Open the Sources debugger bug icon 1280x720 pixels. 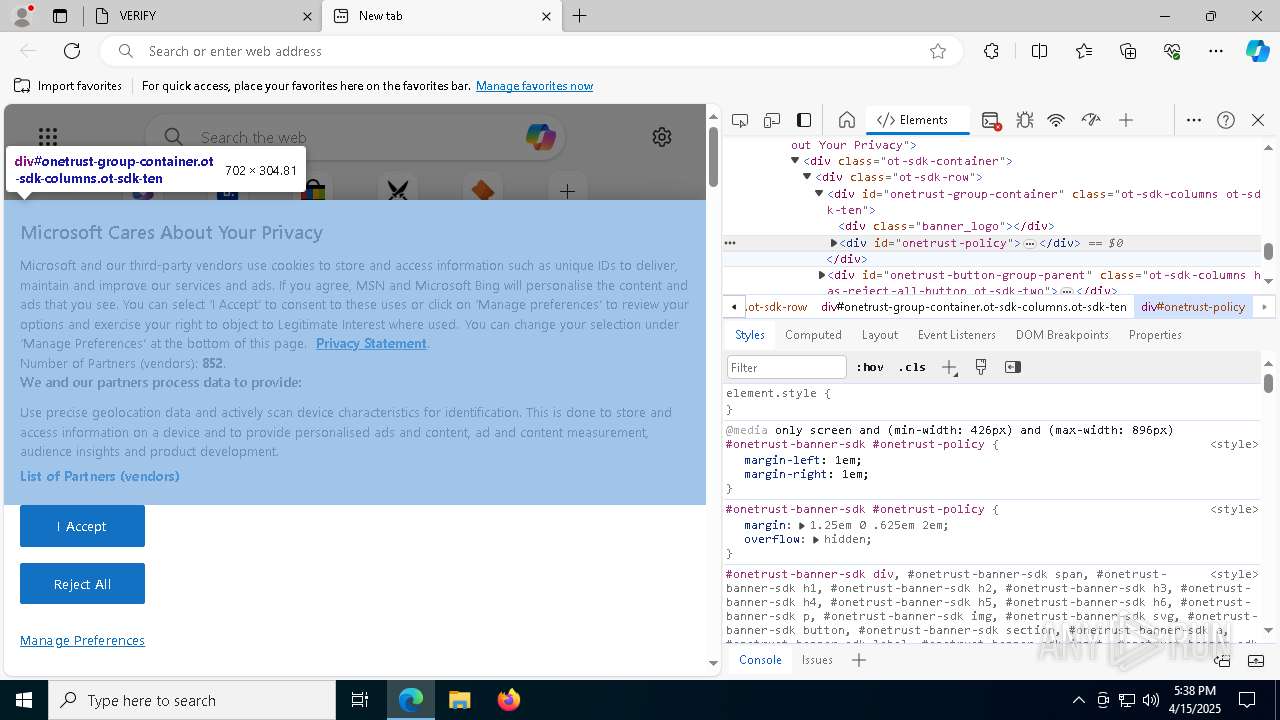point(1024,120)
